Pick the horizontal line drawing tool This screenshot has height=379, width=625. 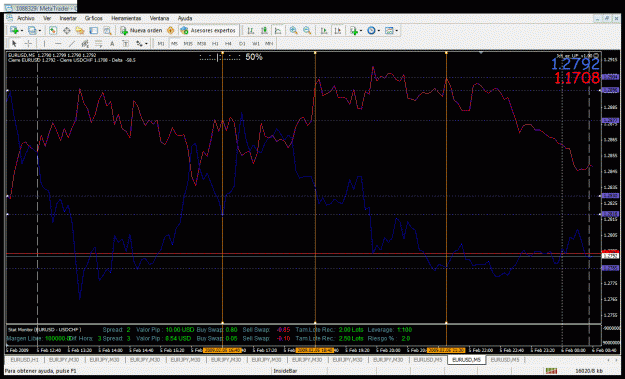(x=58, y=43)
